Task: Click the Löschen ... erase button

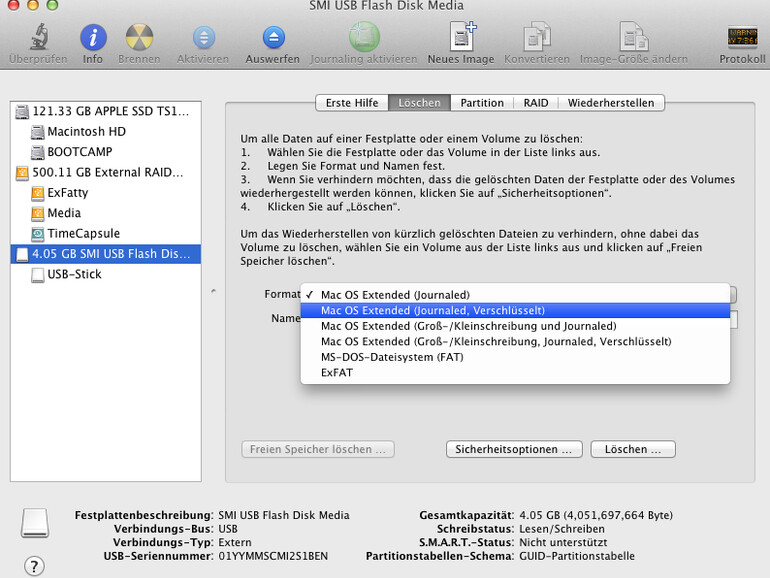Action: tap(633, 449)
